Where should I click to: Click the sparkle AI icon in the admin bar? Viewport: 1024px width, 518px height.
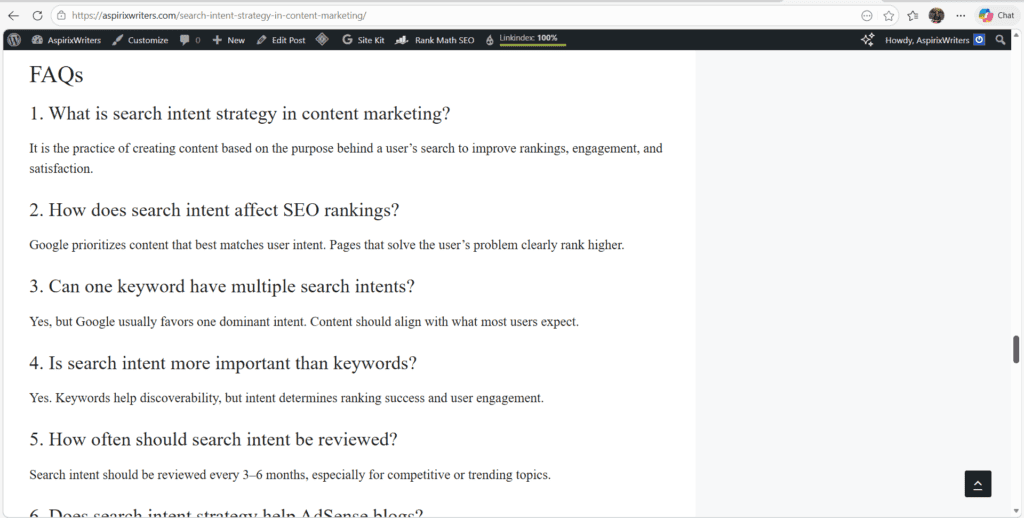pos(867,40)
